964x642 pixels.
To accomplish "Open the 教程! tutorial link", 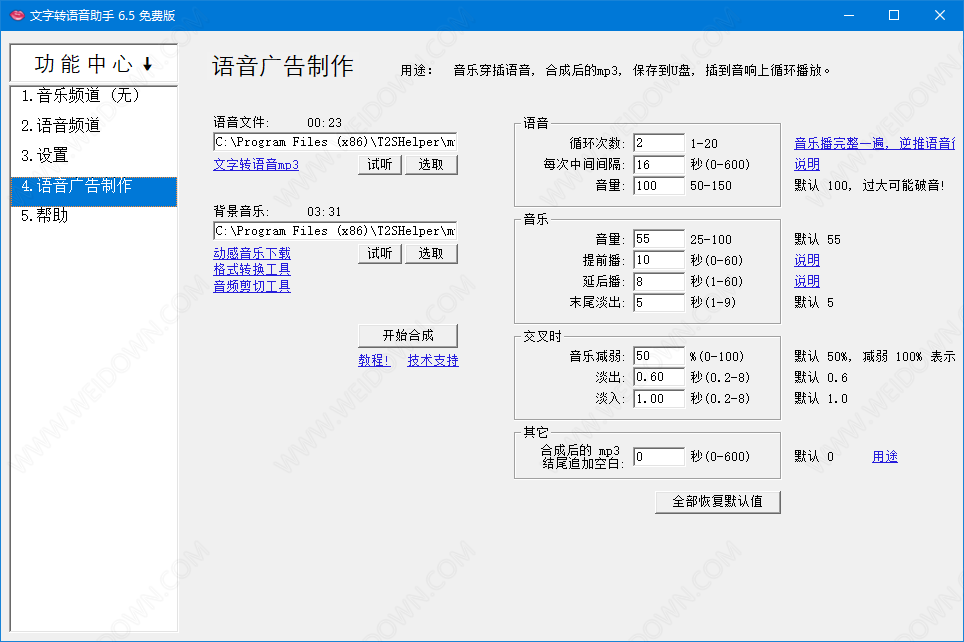I will pos(375,361).
